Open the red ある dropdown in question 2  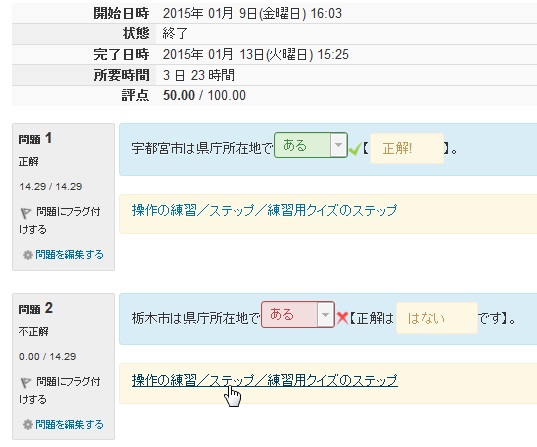298,314
